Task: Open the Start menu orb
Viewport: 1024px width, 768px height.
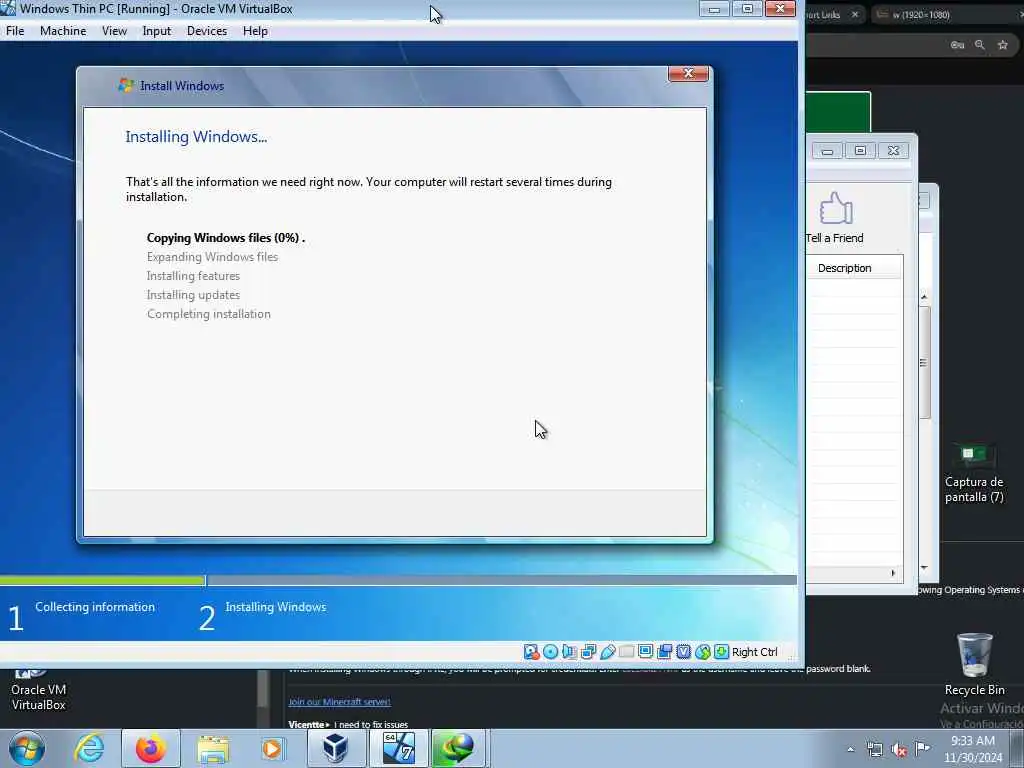Action: click(27, 748)
